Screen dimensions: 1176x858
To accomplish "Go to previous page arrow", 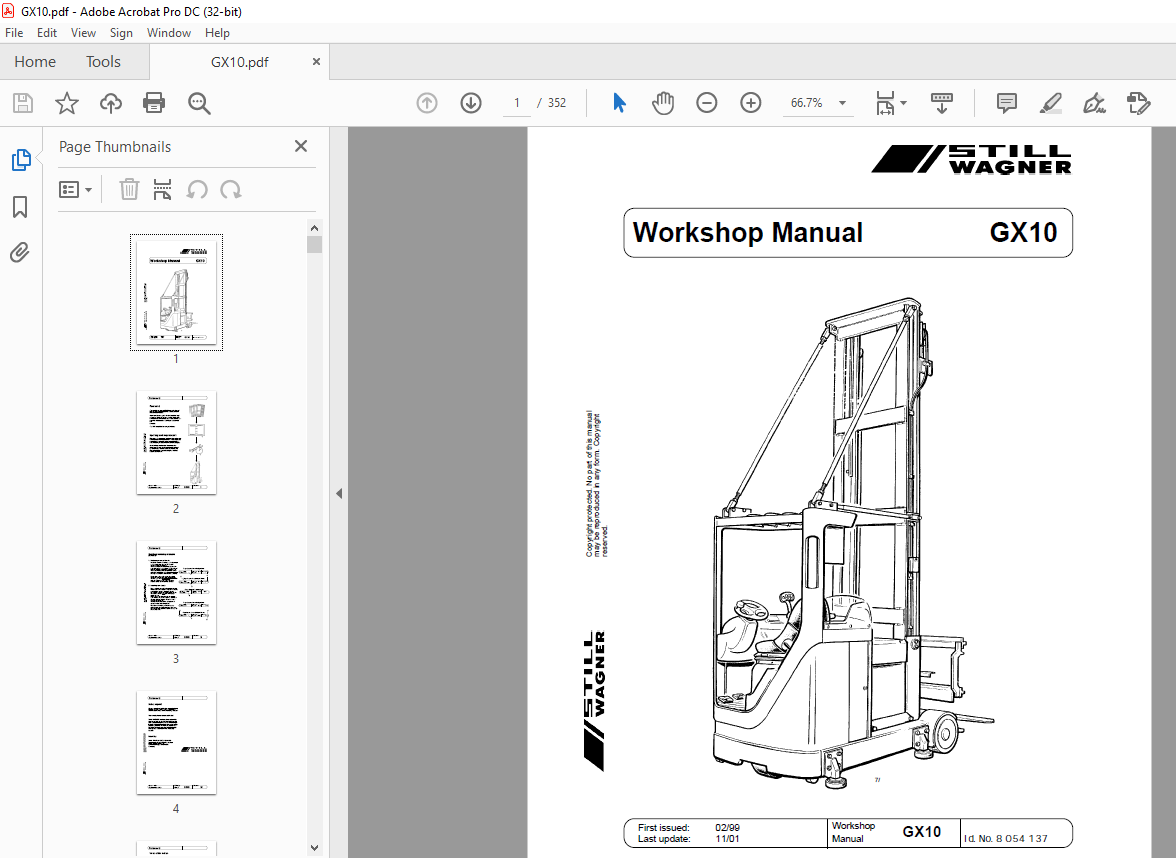I will 427,103.
